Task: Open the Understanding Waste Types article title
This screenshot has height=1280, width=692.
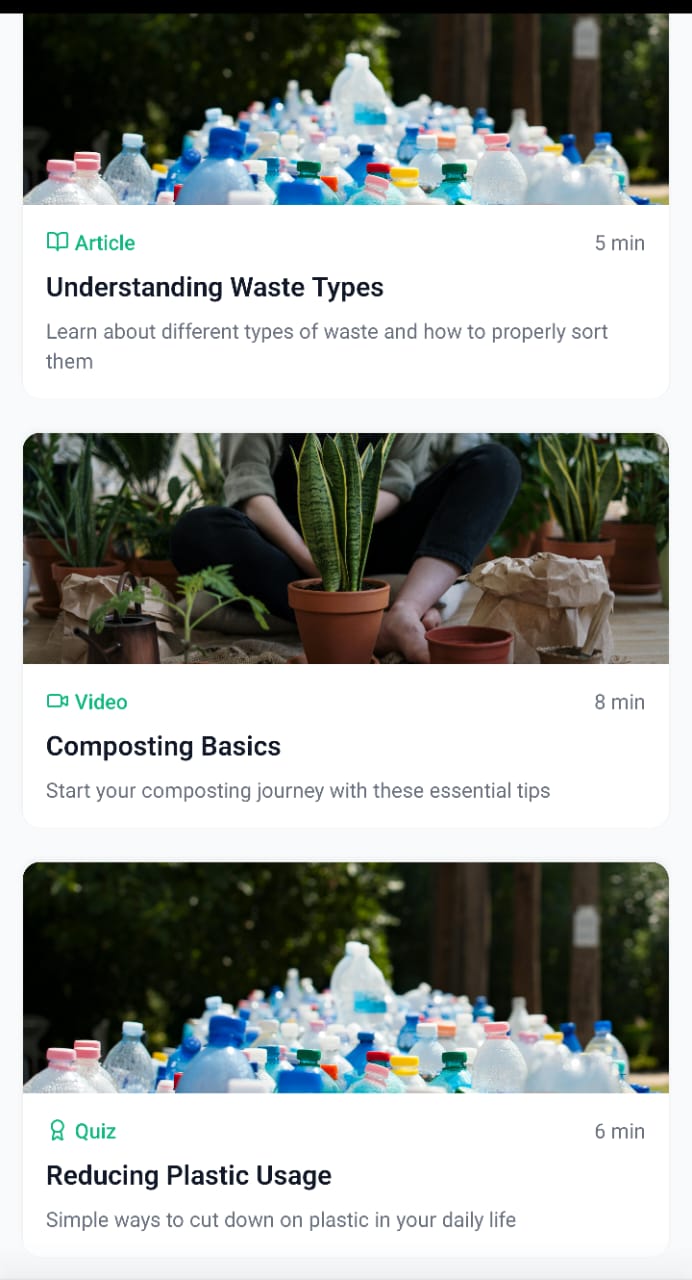Action: (x=215, y=287)
